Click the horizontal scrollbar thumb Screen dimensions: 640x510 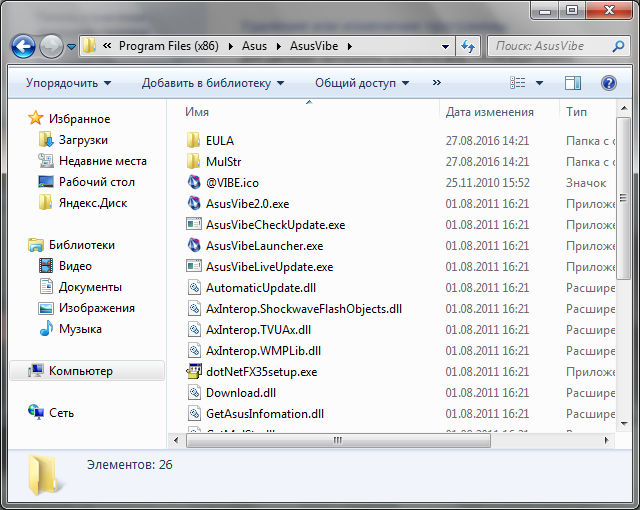tap(338, 440)
